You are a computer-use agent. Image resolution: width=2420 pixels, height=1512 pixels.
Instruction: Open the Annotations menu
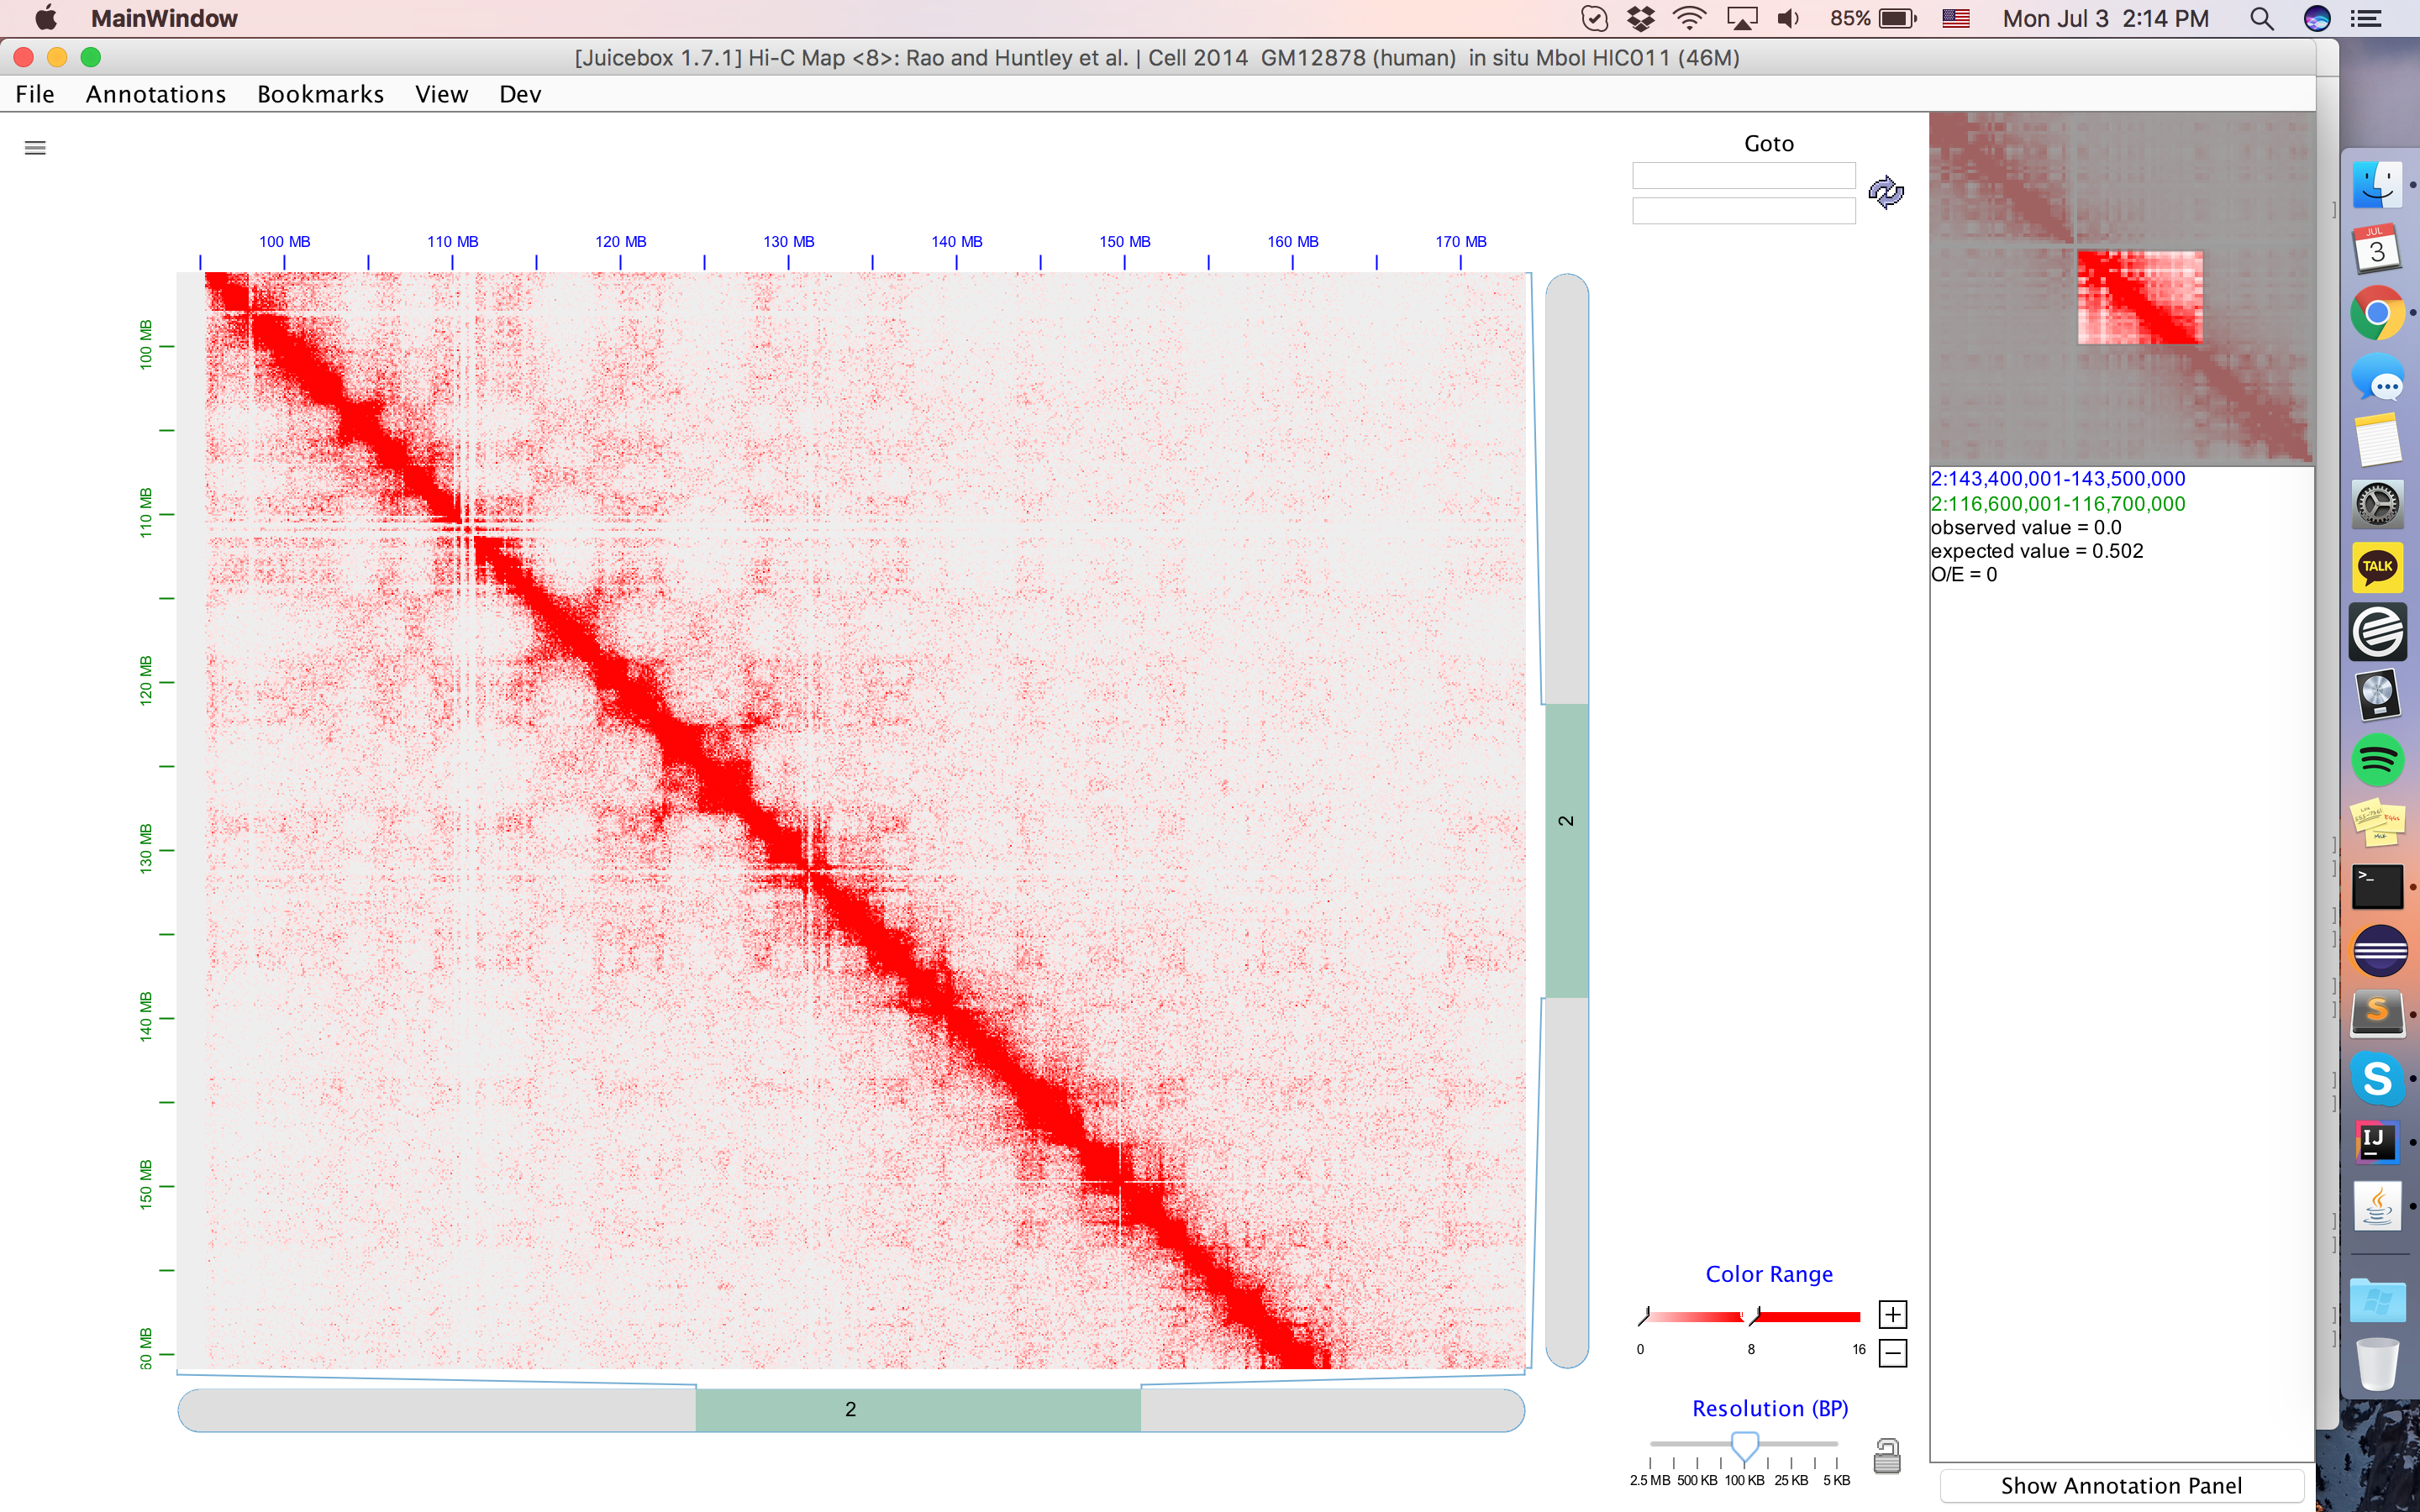pyautogui.click(x=155, y=93)
